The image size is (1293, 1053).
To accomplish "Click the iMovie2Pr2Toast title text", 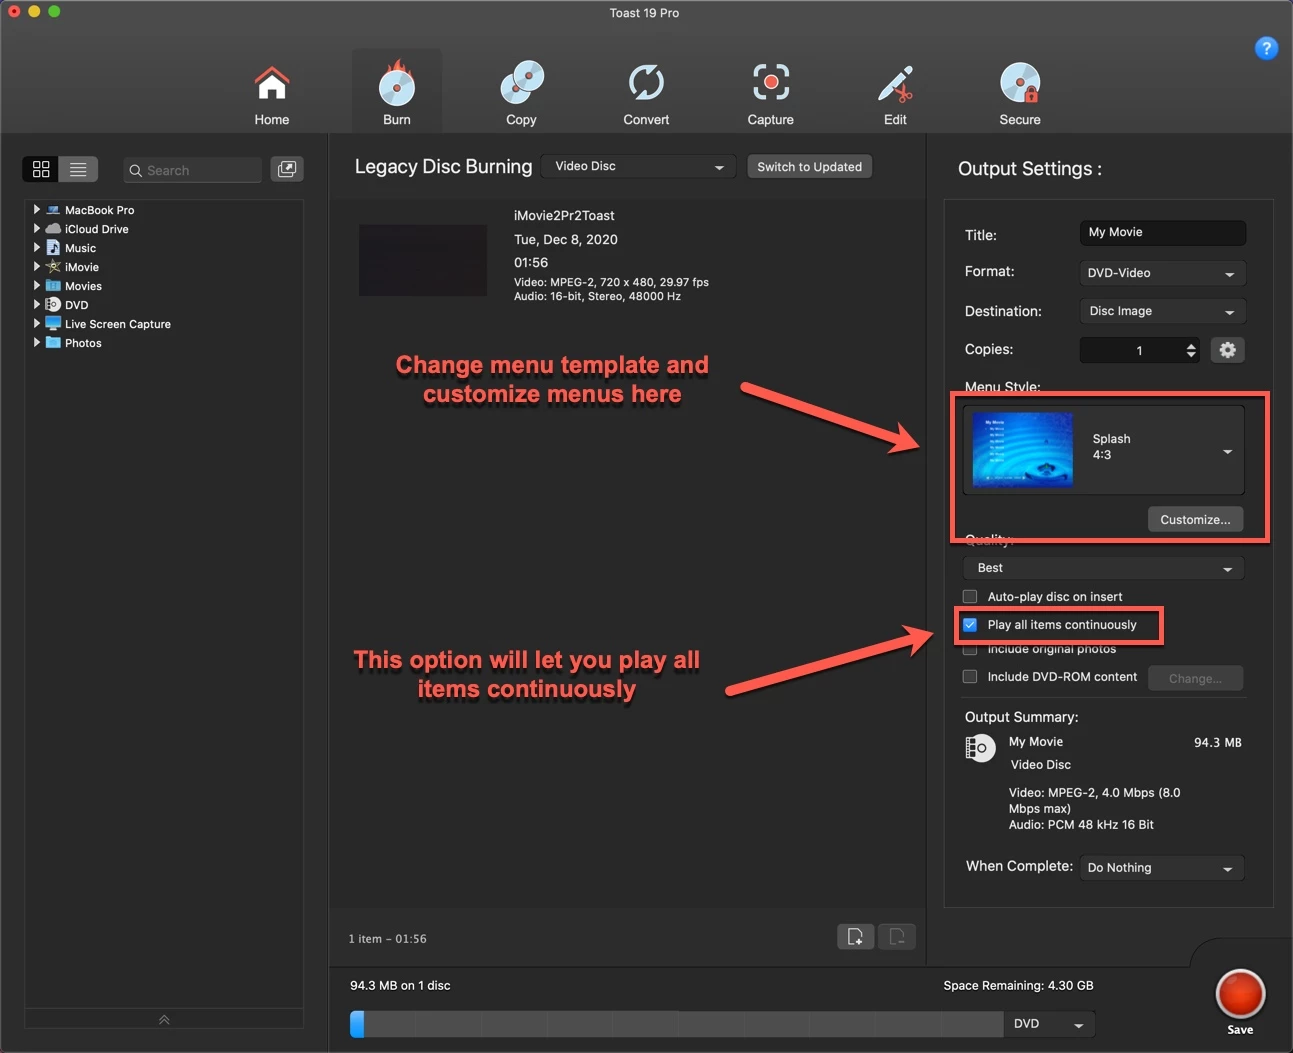I will [x=564, y=215].
